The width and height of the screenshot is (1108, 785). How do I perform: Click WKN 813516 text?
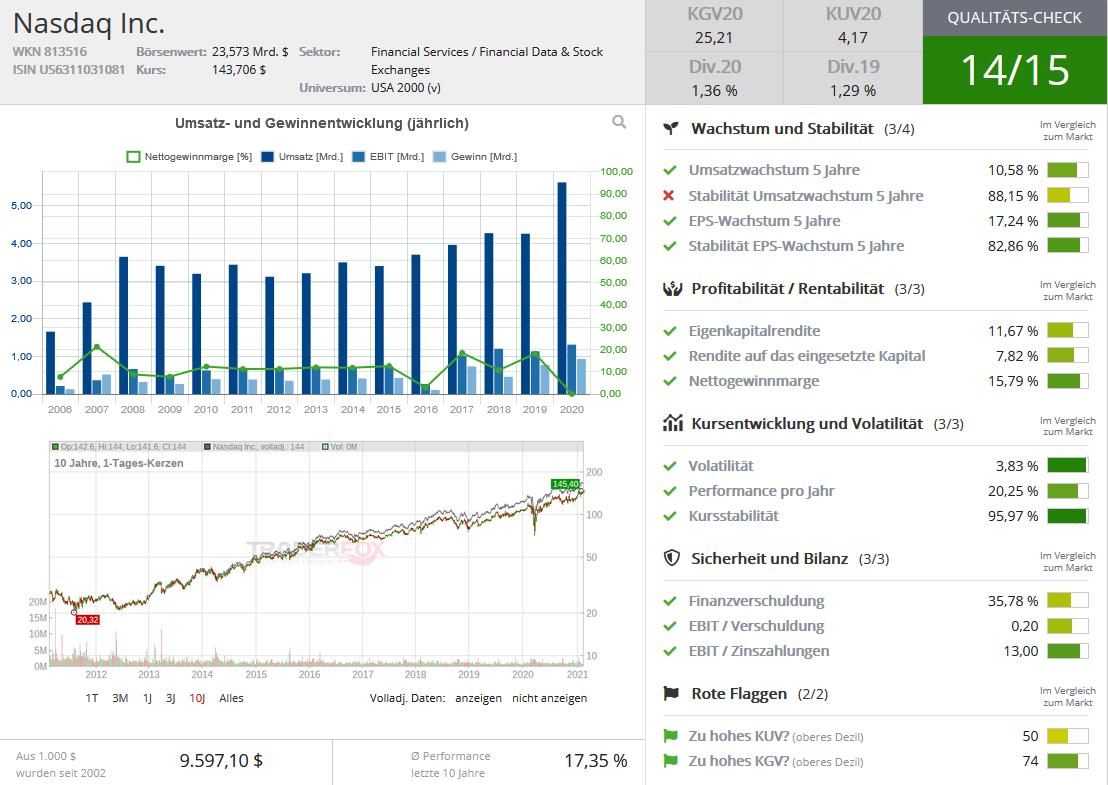[x=49, y=52]
